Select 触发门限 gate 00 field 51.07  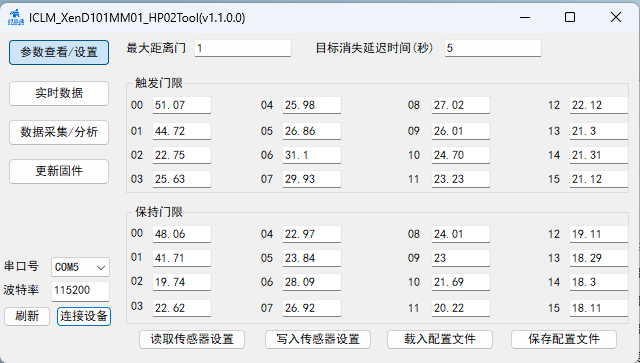[x=182, y=105]
